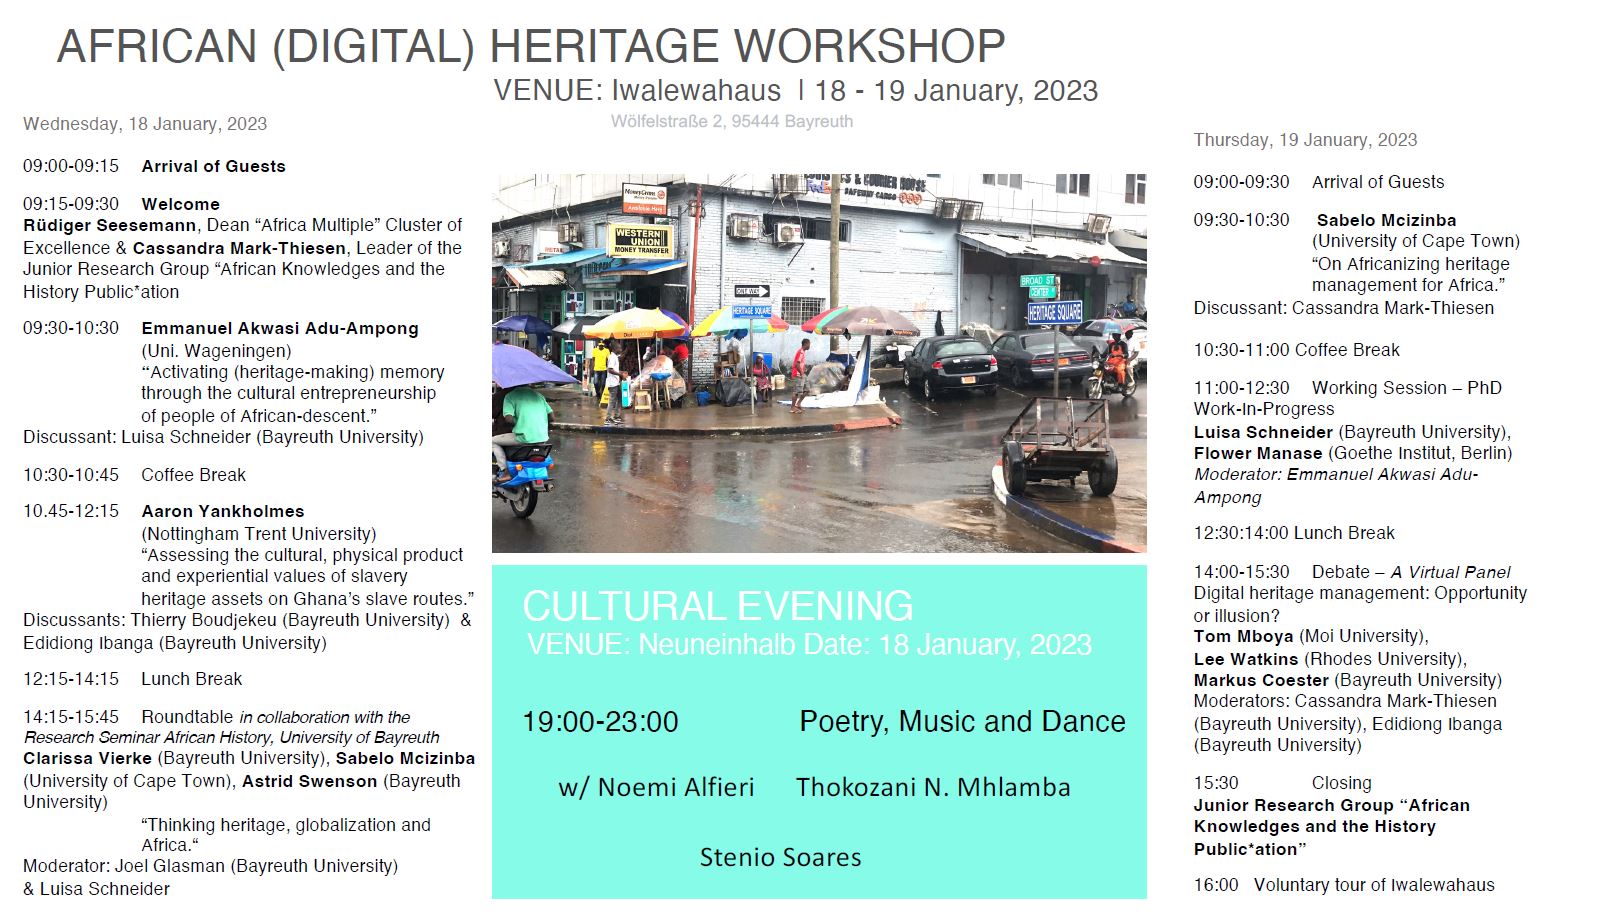1597x915 pixels.
Task: Click the Wednesday, 18 January, 2023 heading
Action: point(145,124)
